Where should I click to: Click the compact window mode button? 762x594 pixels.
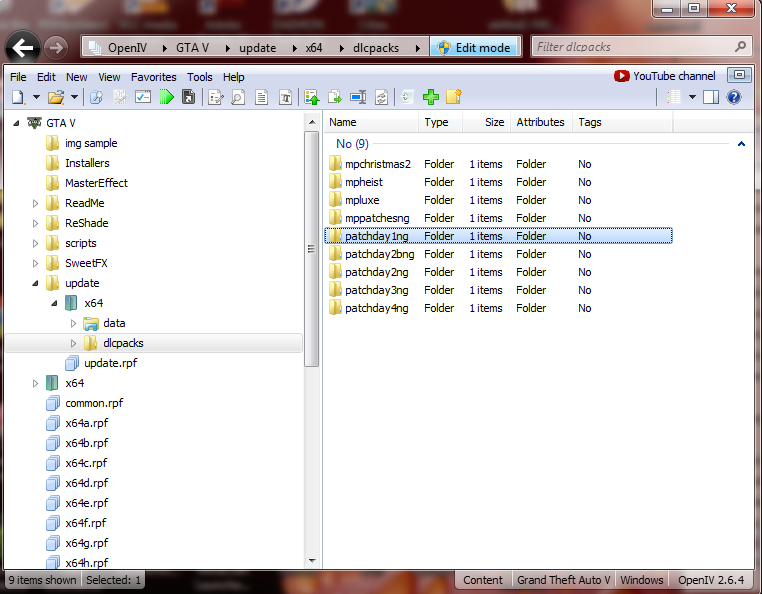point(739,75)
